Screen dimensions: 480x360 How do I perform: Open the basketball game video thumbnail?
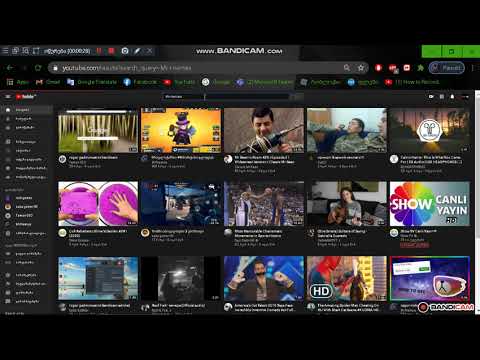tap(264, 204)
